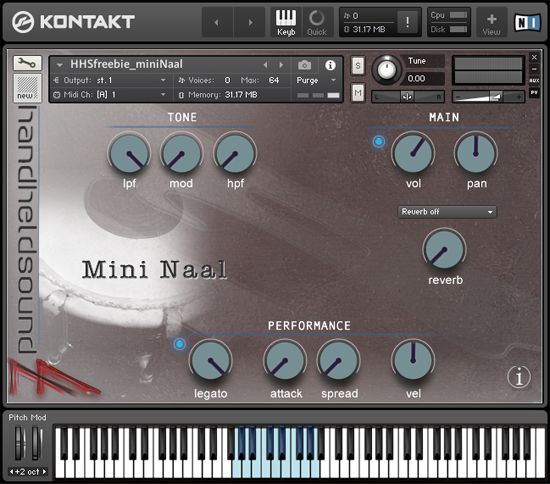The height and width of the screenshot is (484, 550).
Task: Adjust the header volume slider
Action: (488, 97)
